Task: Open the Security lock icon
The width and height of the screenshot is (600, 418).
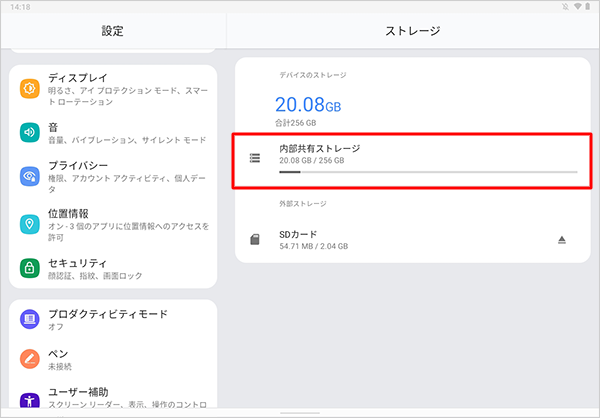Action: (29, 268)
